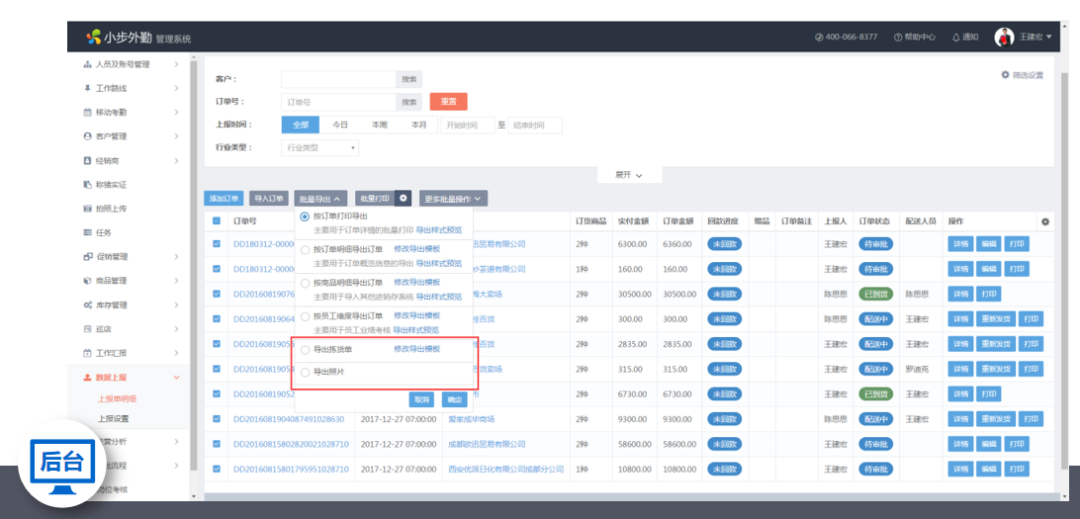
Task: Open the 行业类型 dropdown
Action: pos(320,148)
